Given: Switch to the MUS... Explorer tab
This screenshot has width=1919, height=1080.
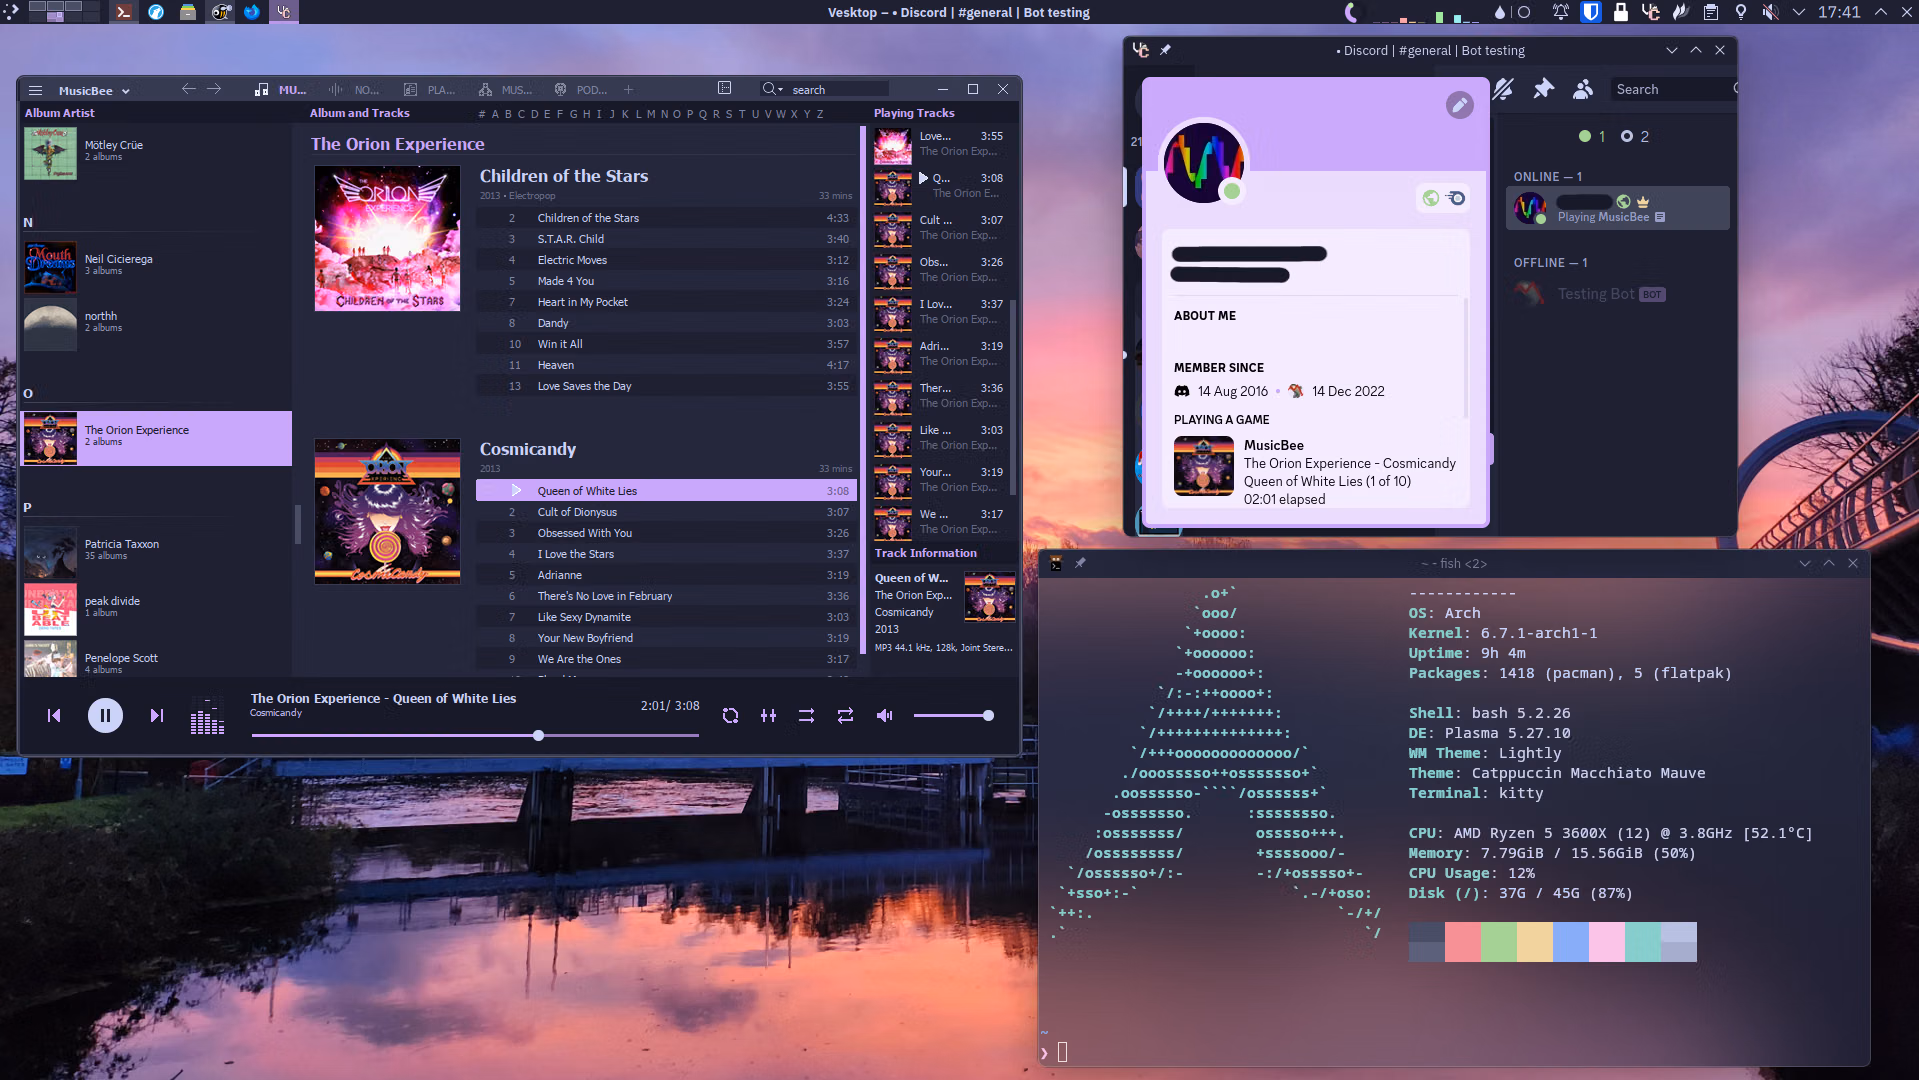Looking at the screenshot, I should click(505, 90).
